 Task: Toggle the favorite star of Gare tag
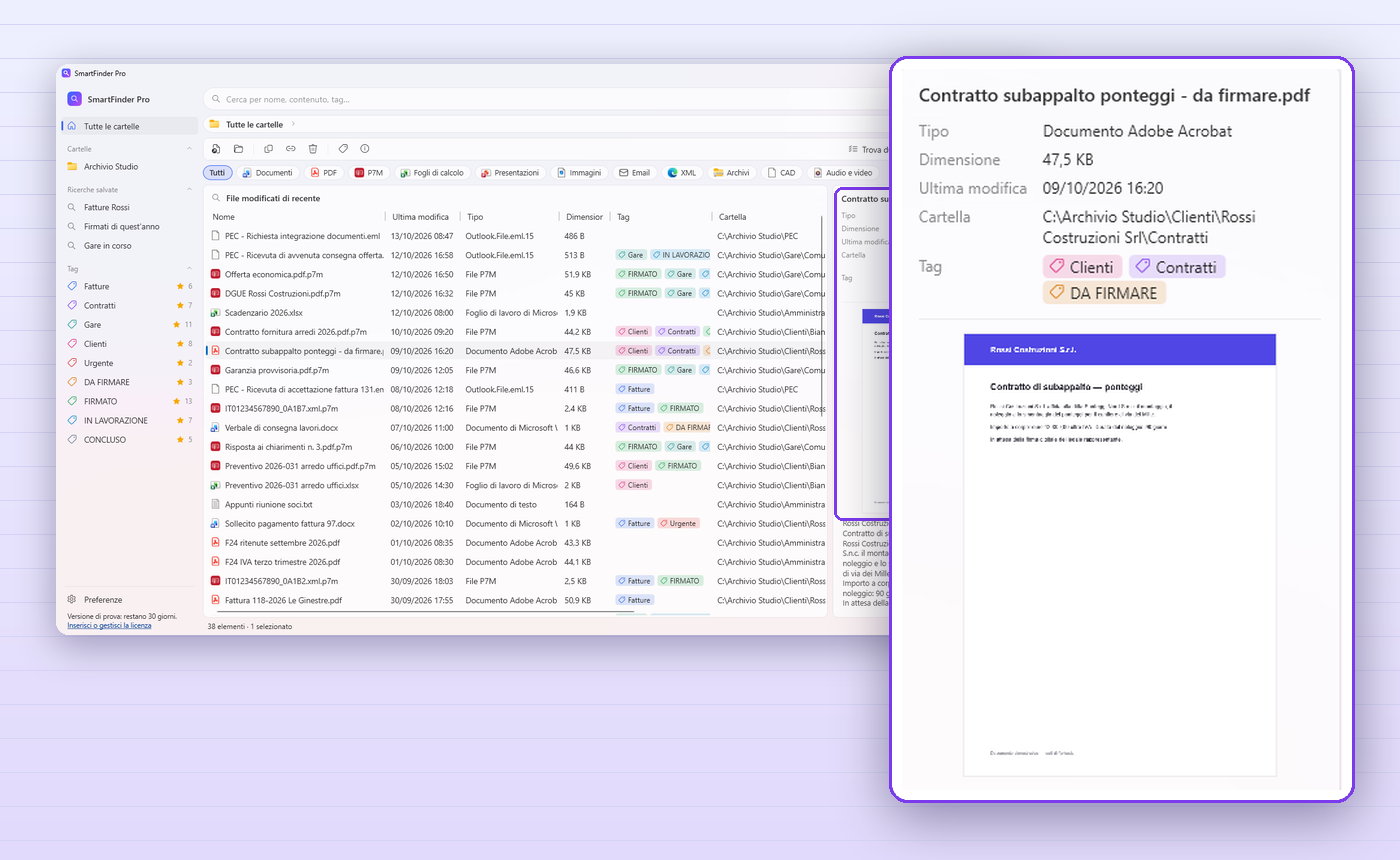click(176, 324)
